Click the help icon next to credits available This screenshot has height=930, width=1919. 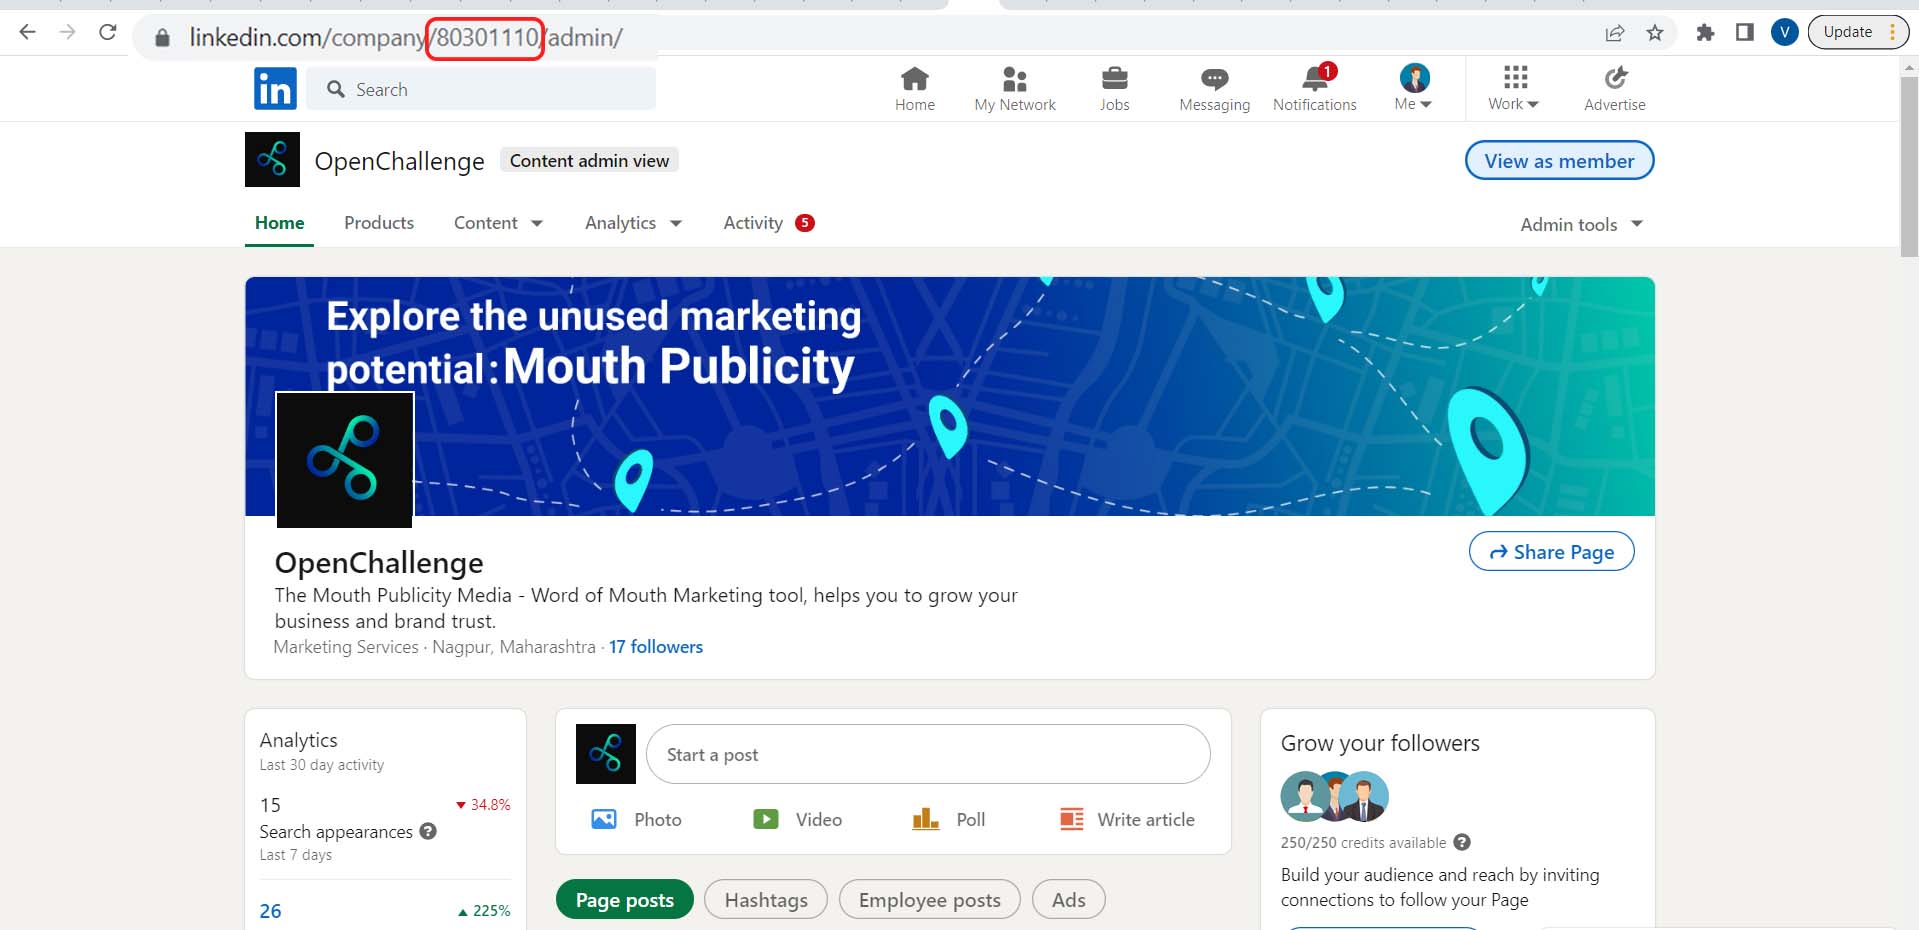[1462, 842]
